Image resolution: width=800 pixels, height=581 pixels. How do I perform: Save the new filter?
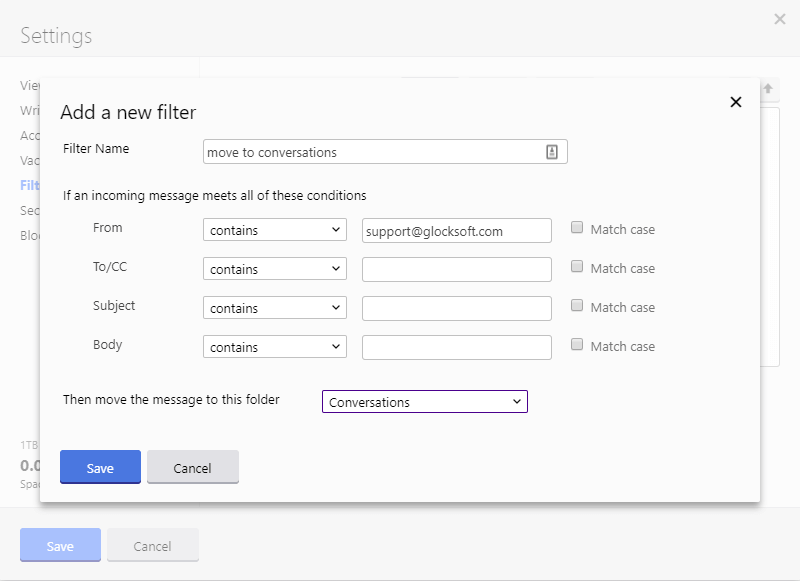point(99,465)
